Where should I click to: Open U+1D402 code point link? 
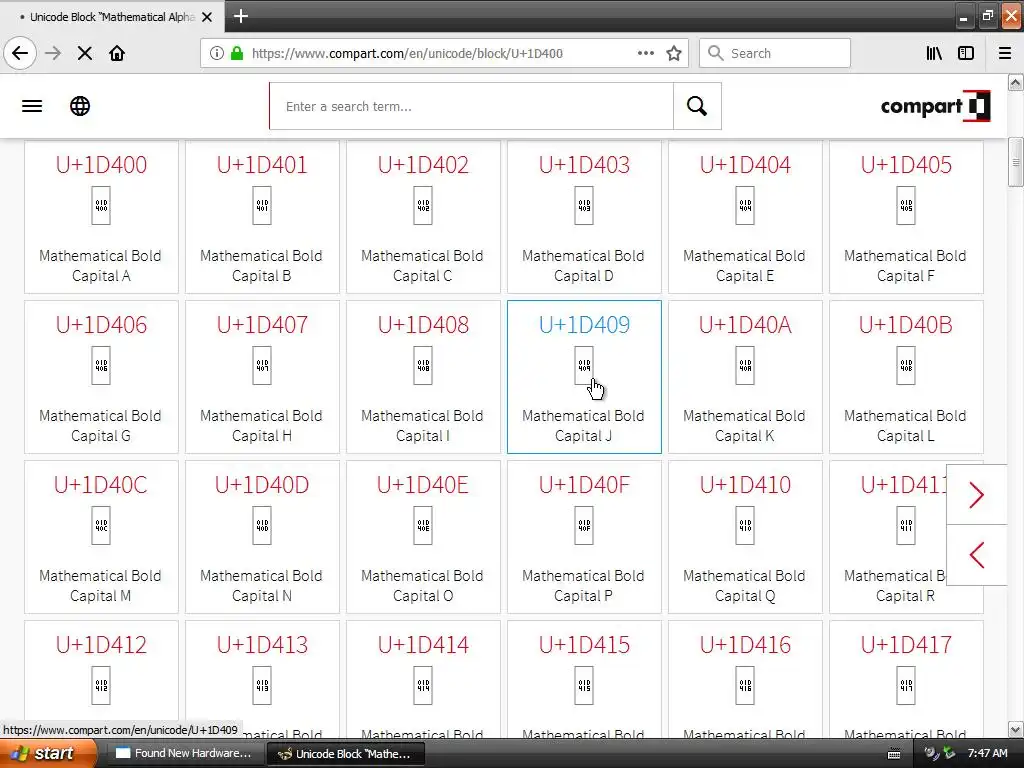423,165
